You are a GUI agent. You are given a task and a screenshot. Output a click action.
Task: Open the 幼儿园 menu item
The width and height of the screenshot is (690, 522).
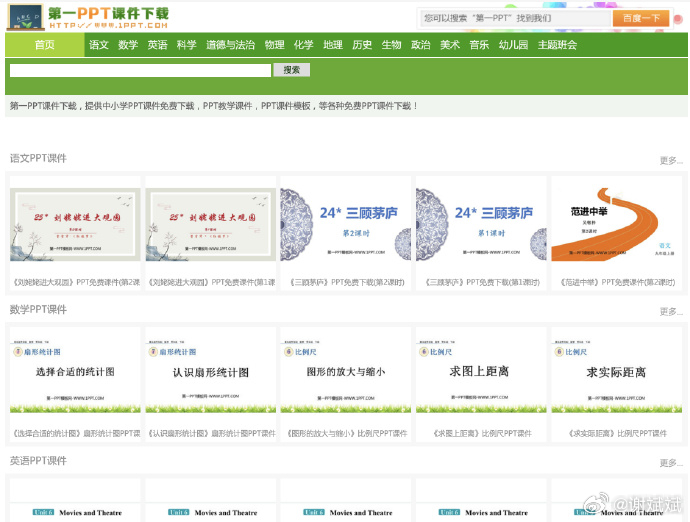(513, 45)
